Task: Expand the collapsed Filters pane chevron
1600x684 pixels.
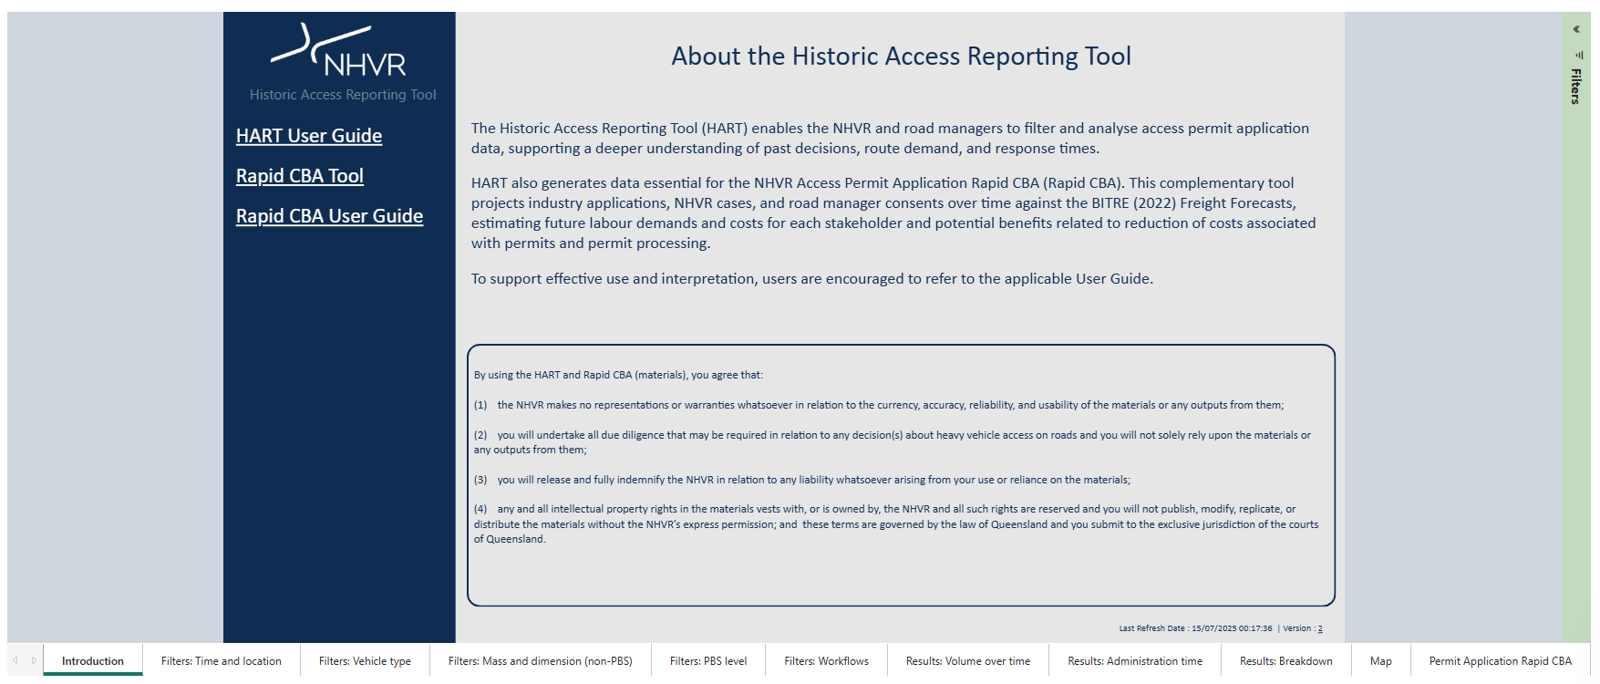Action: coord(1576,29)
